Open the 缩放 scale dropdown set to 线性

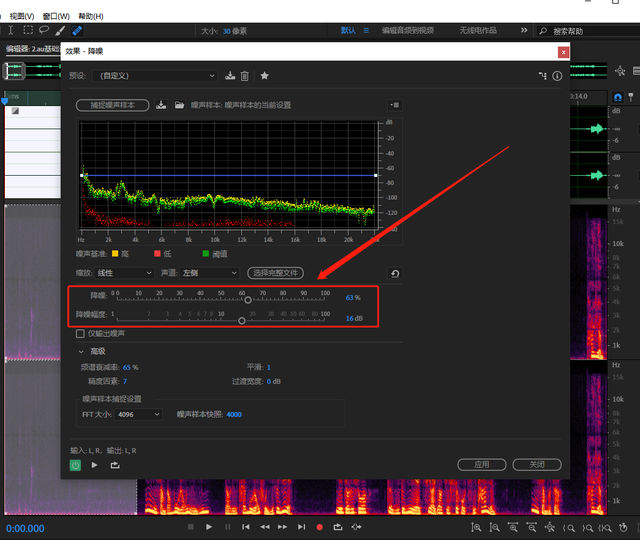click(x=124, y=273)
